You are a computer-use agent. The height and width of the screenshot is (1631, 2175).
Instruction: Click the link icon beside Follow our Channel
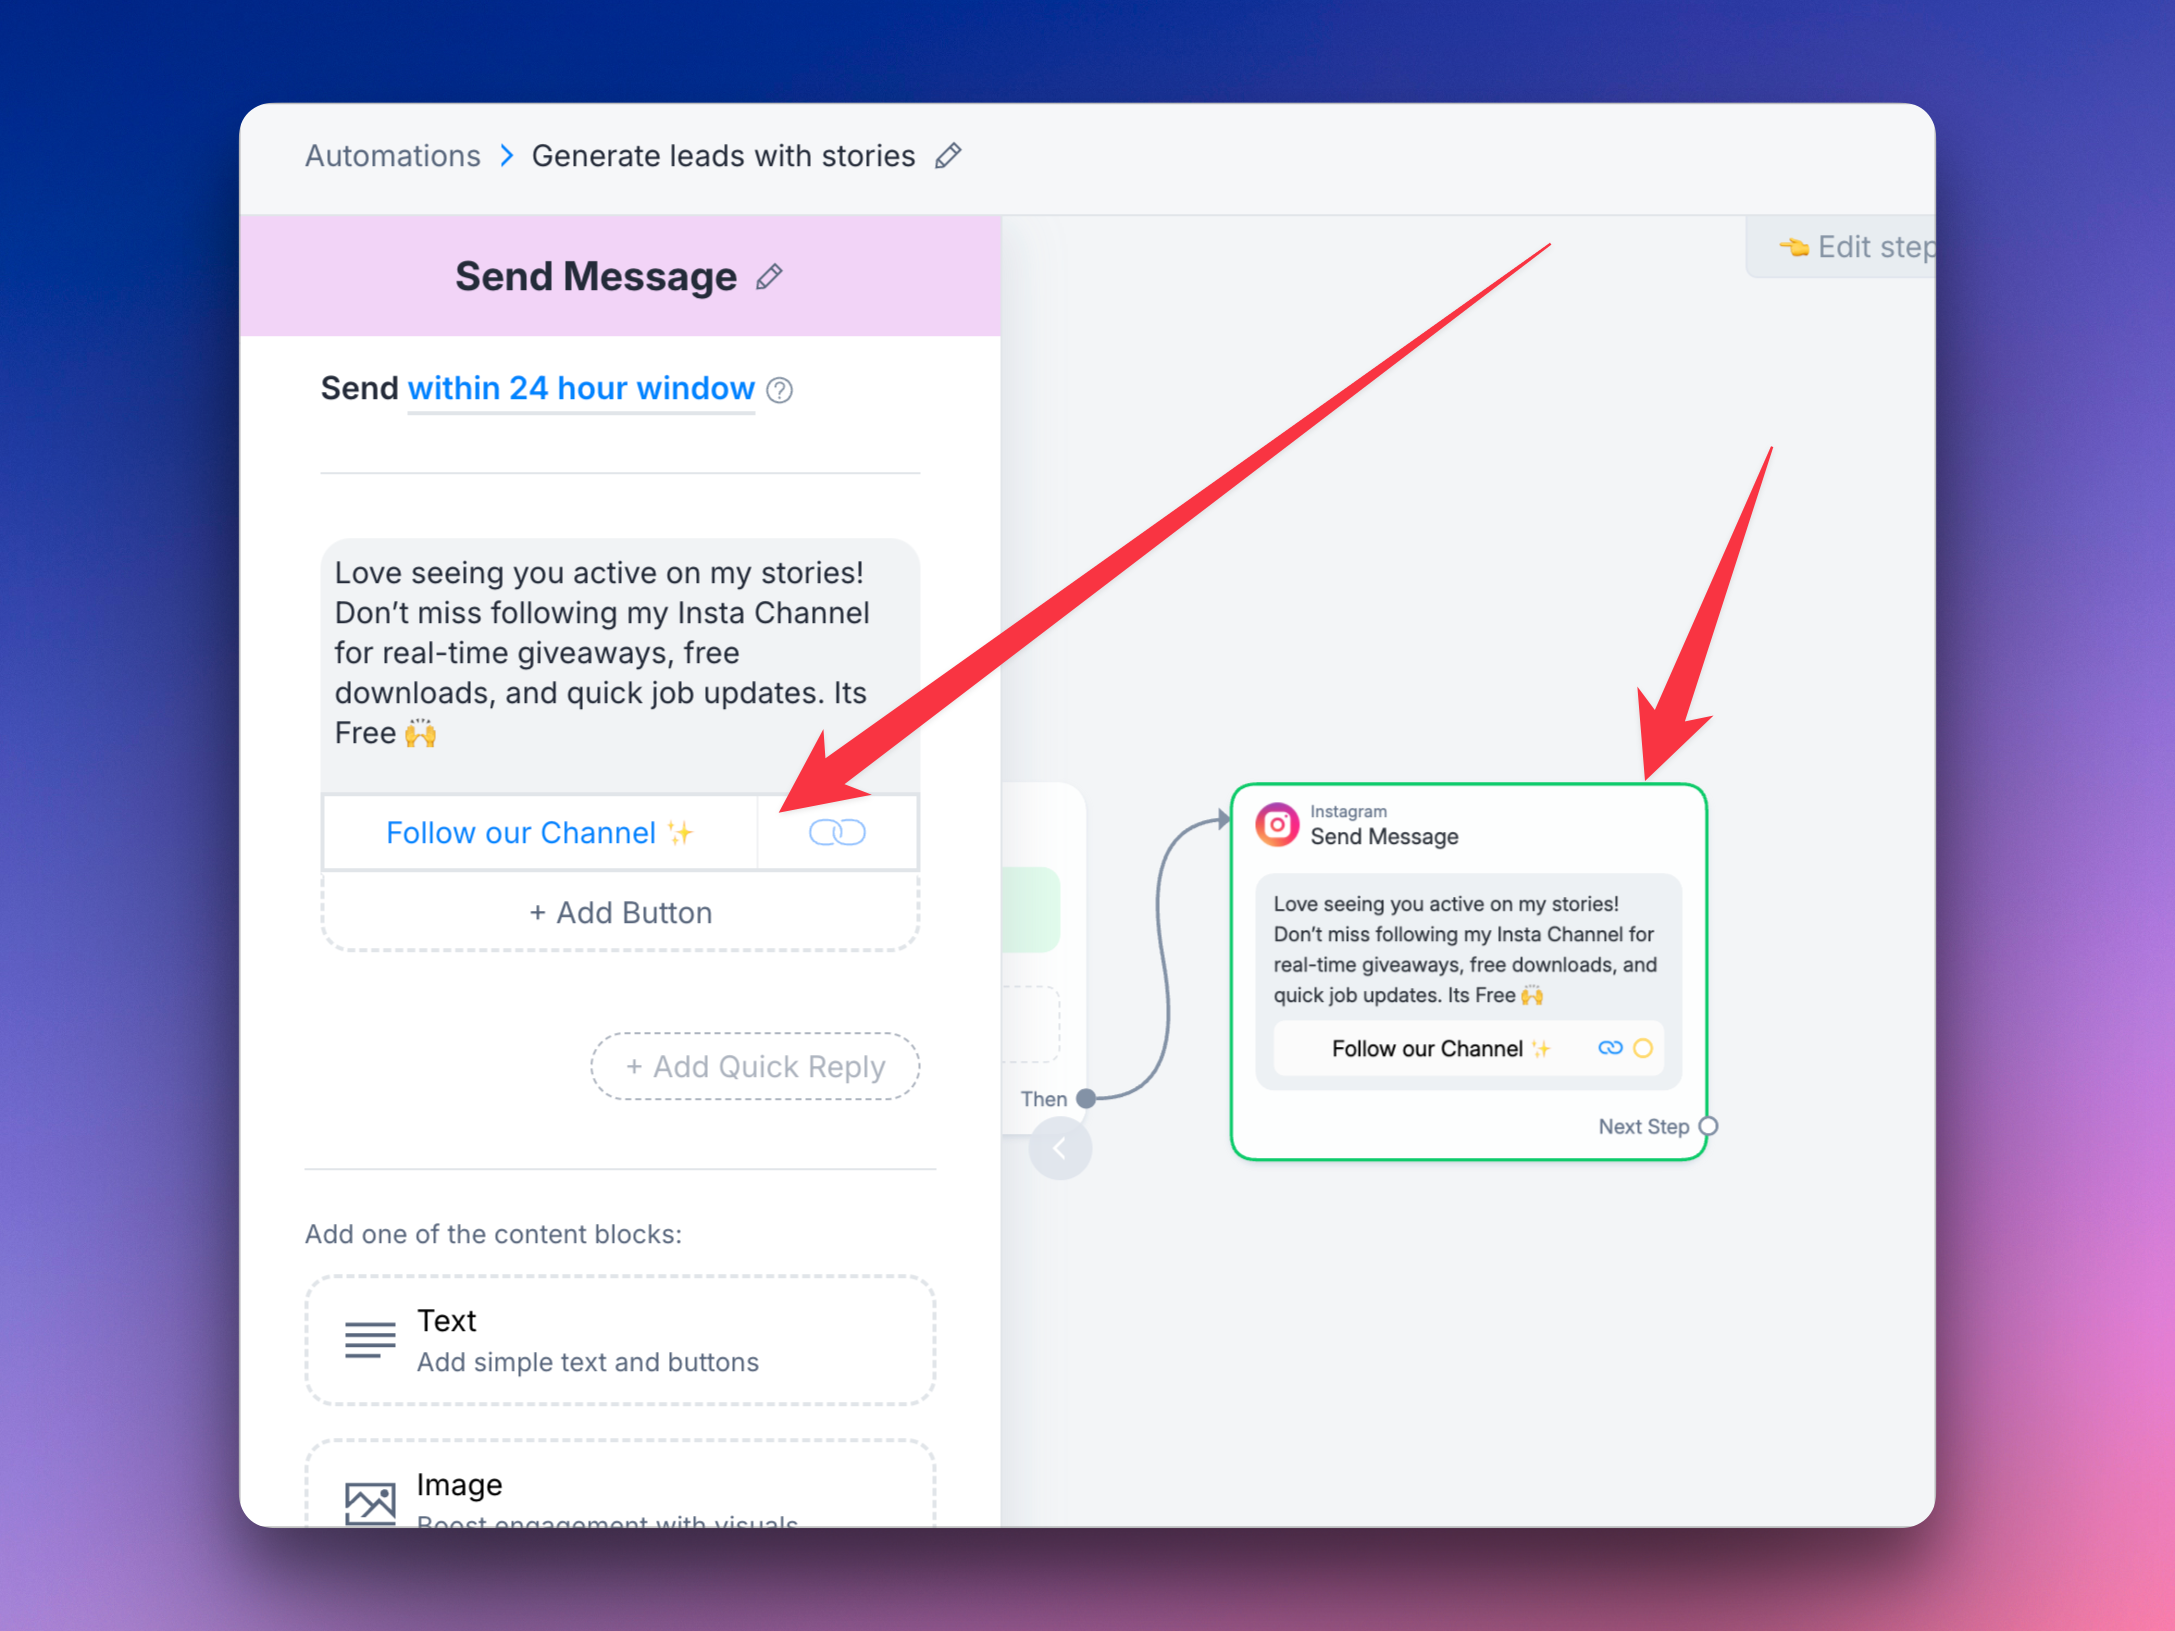[837, 832]
